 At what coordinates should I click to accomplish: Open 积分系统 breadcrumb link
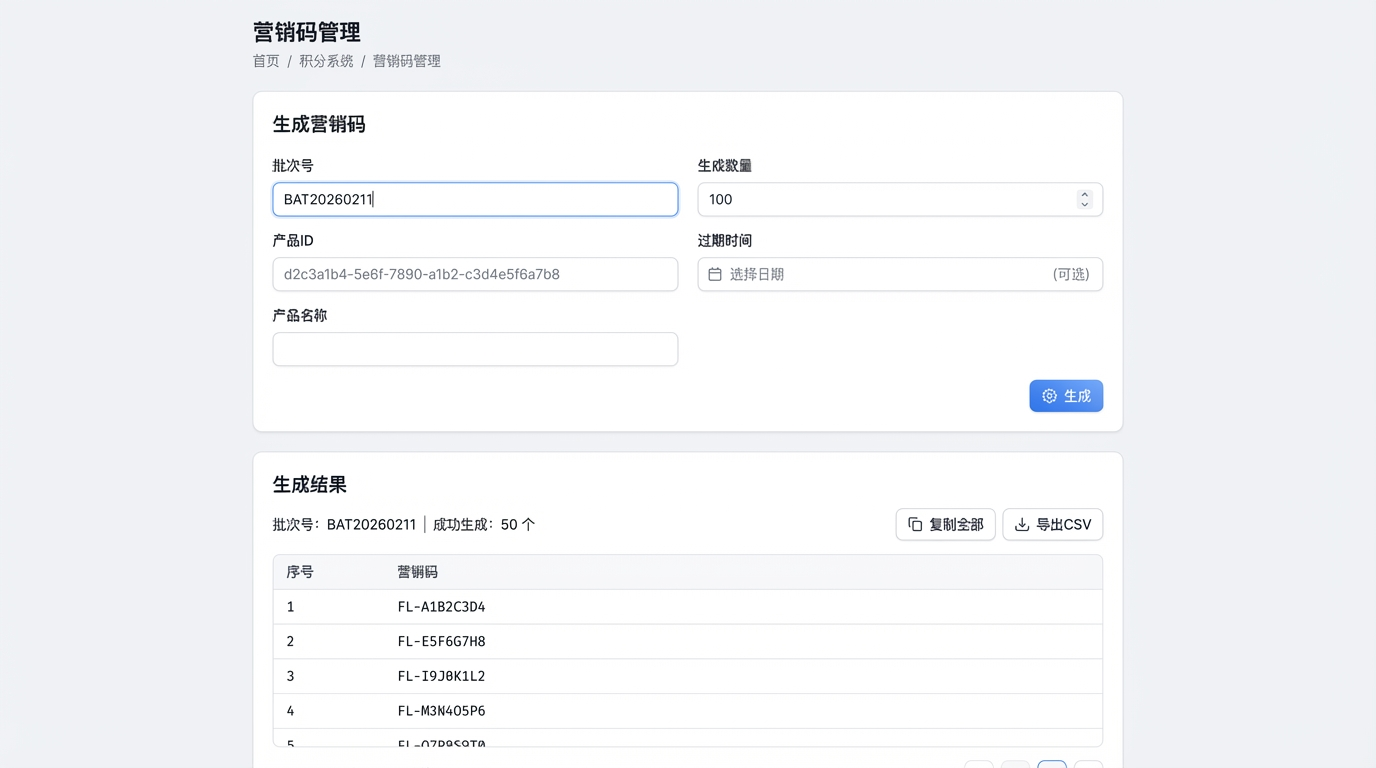tap(326, 61)
